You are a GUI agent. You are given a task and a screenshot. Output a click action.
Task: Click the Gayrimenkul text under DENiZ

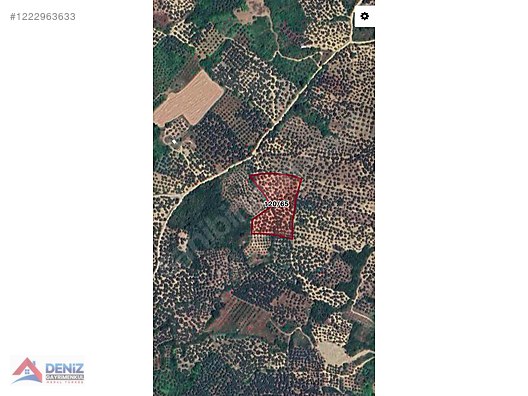65,377
